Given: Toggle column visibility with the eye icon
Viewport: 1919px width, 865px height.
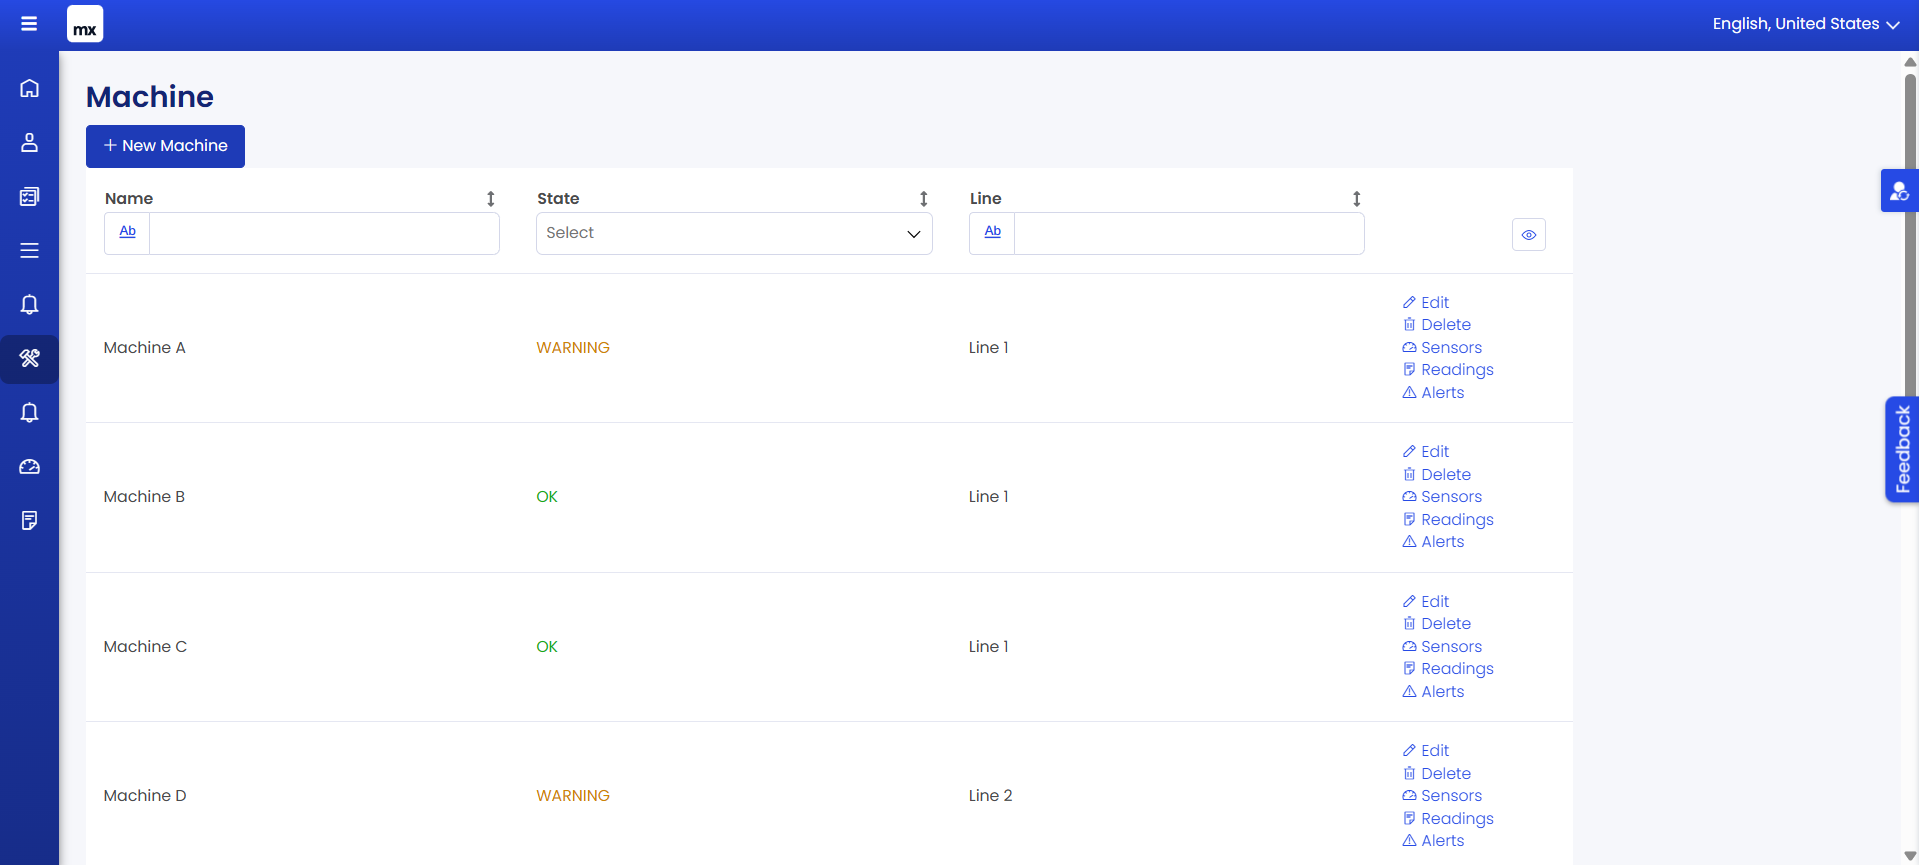Looking at the screenshot, I should [1529, 235].
